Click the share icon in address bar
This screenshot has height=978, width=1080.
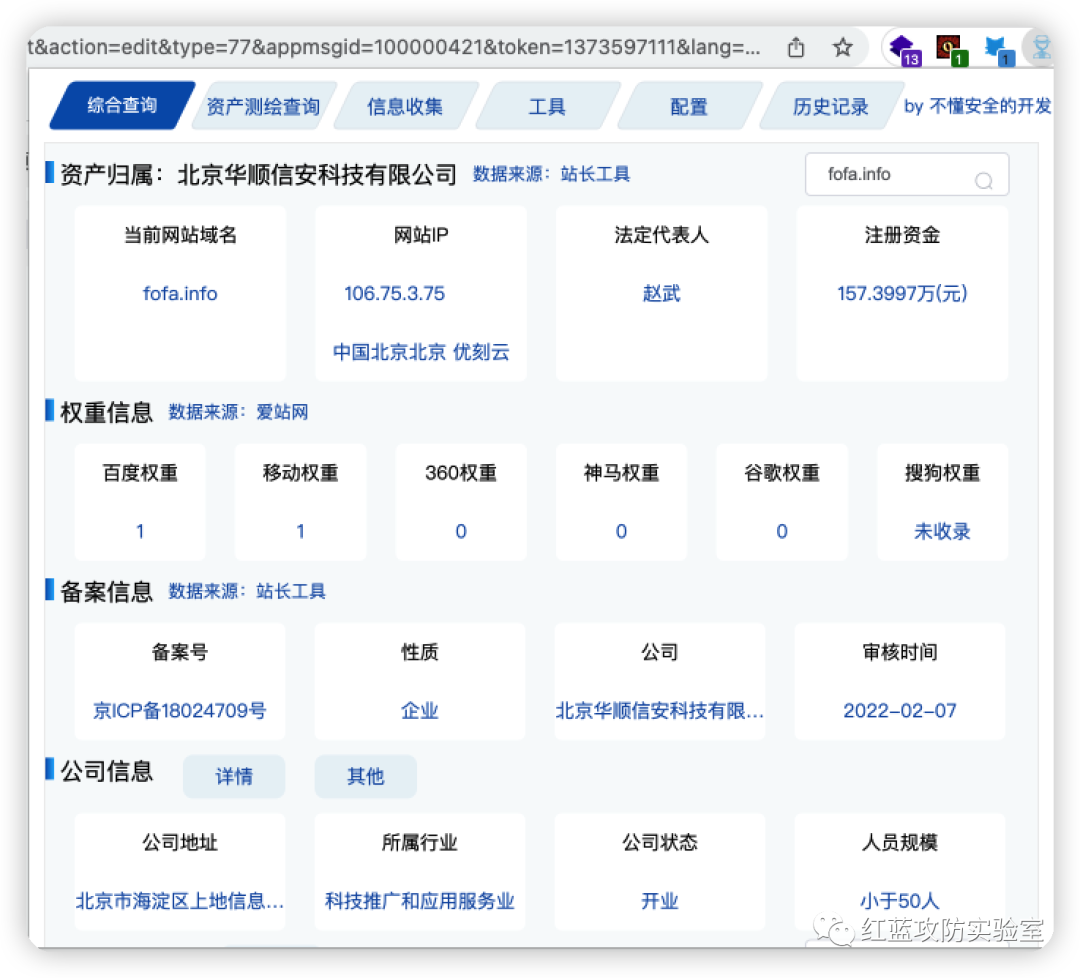pyautogui.click(x=796, y=48)
